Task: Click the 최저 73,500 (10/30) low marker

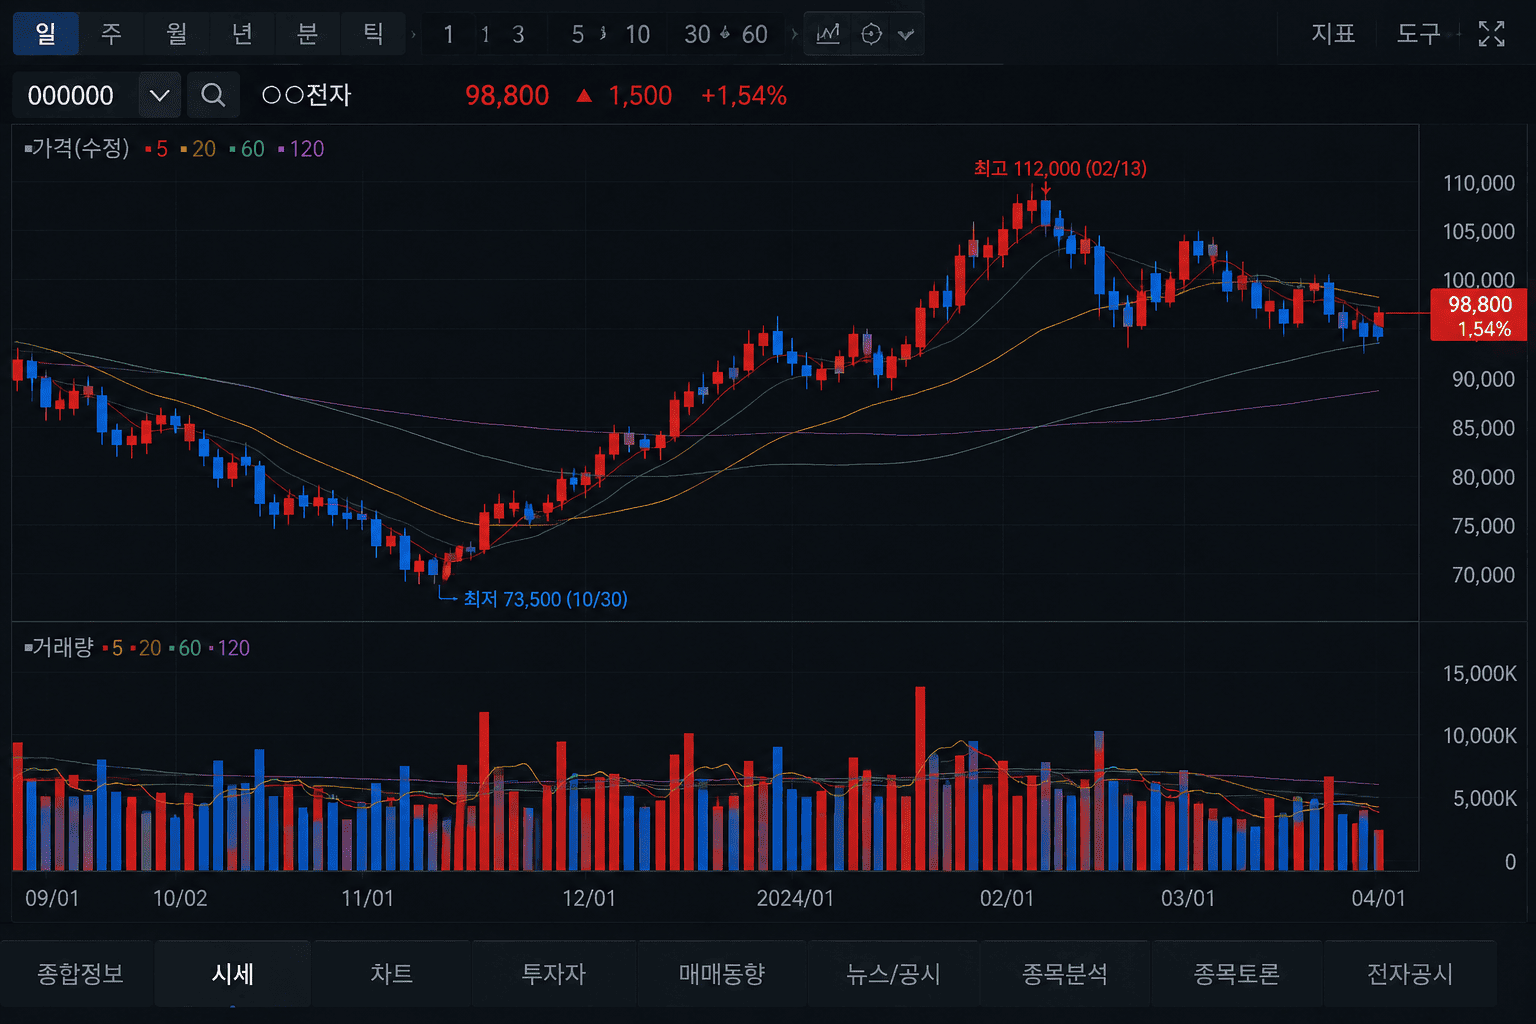Action: pyautogui.click(x=545, y=599)
